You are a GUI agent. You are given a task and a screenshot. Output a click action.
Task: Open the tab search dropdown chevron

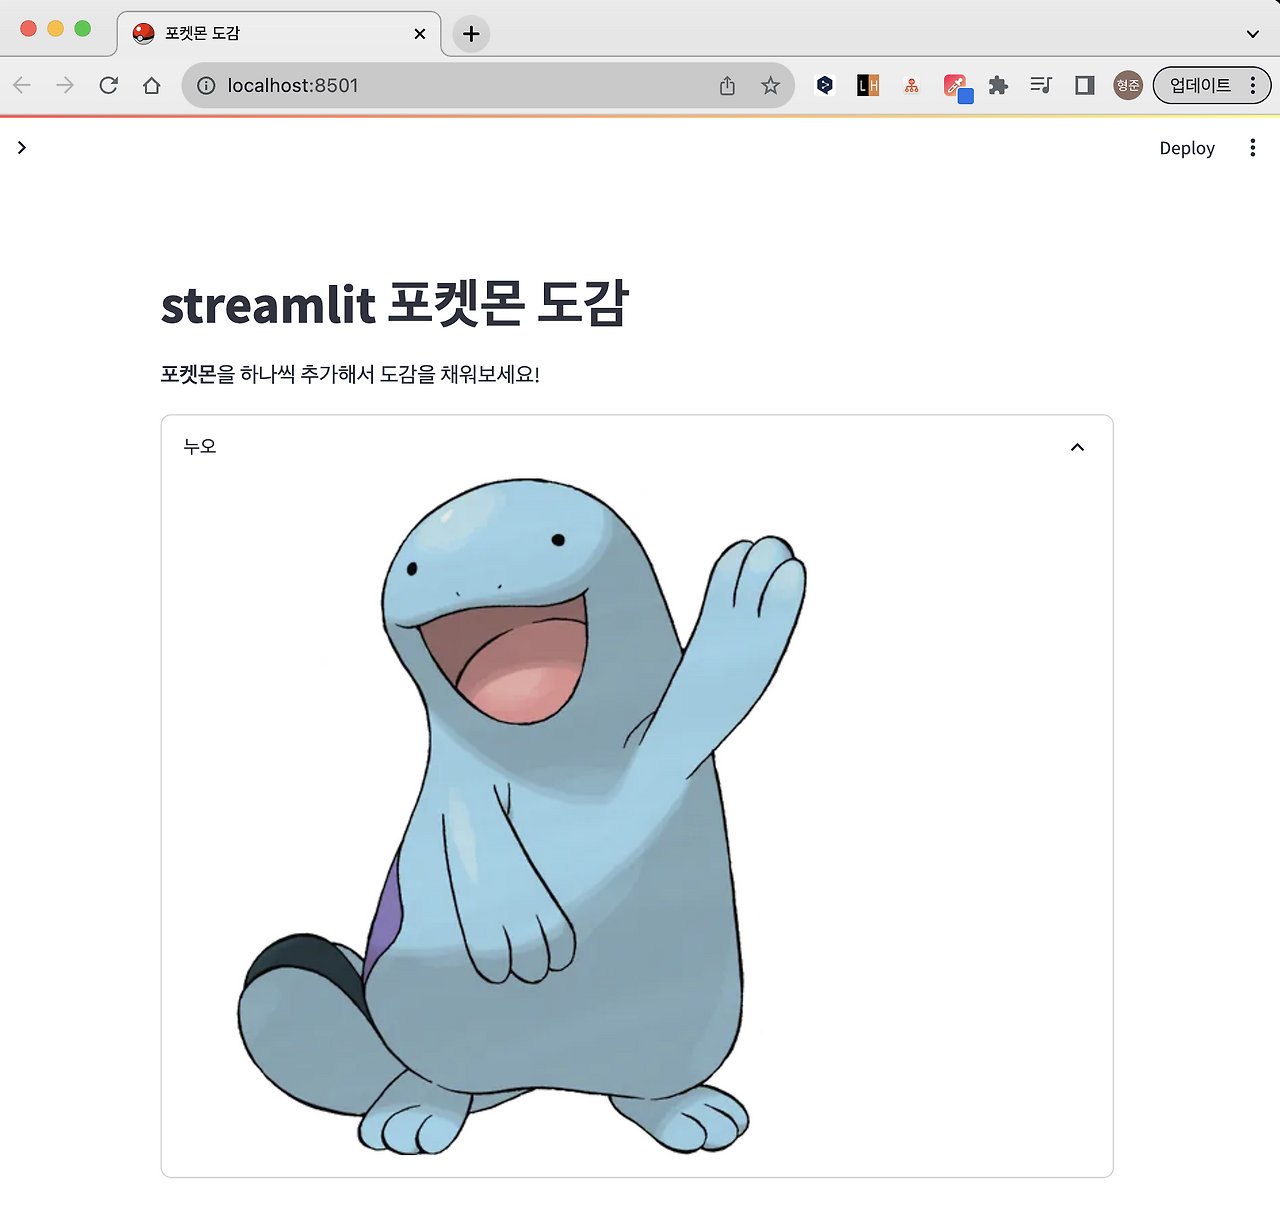[1252, 33]
